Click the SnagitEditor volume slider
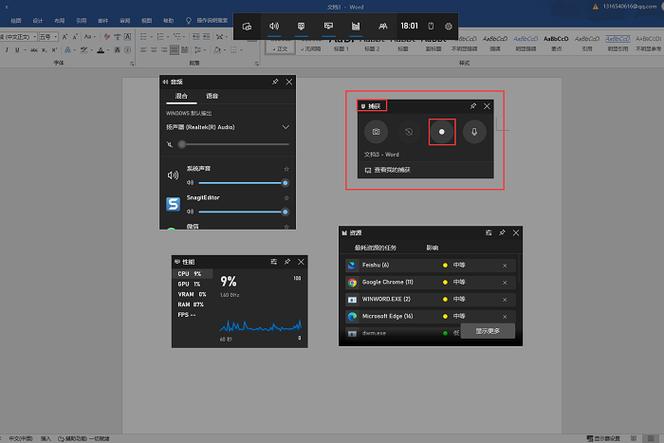Viewport: 664px width, 443px height. point(242,211)
